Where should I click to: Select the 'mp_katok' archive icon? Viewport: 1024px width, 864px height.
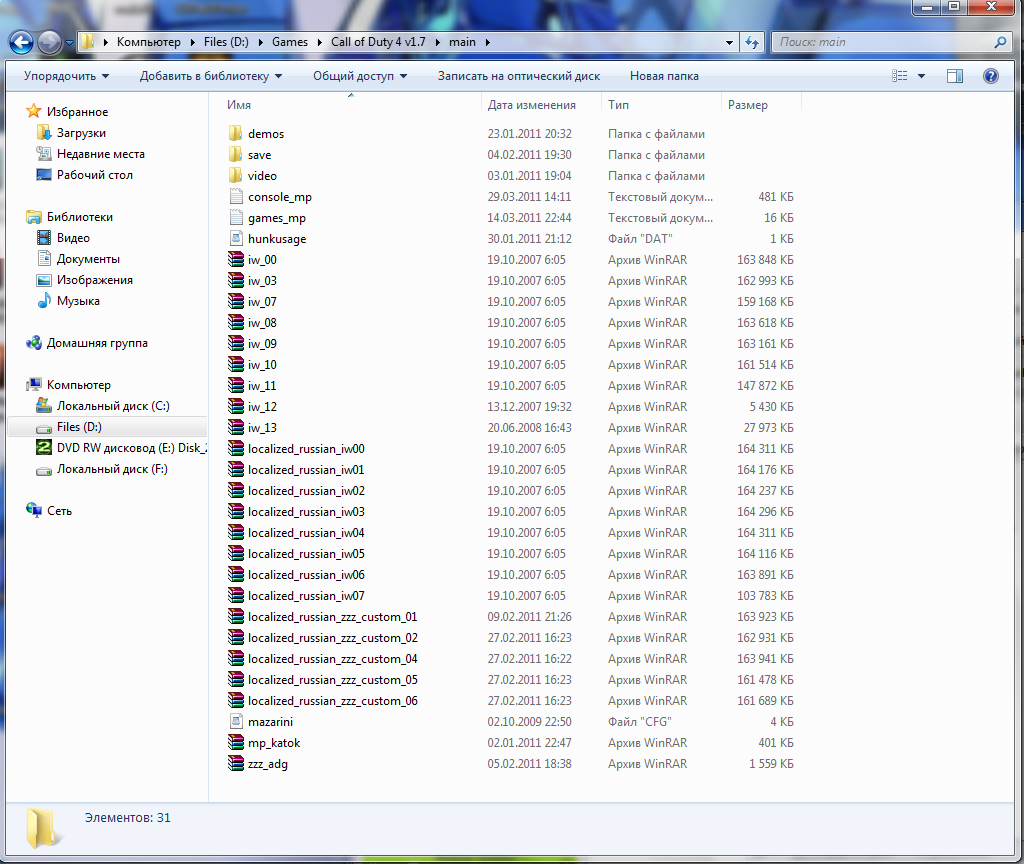[236, 742]
